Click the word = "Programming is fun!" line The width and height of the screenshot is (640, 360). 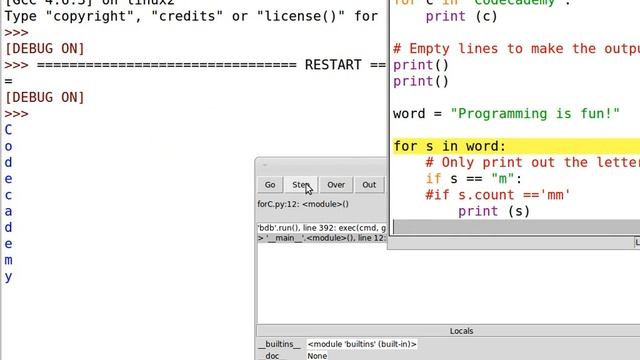pos(506,113)
